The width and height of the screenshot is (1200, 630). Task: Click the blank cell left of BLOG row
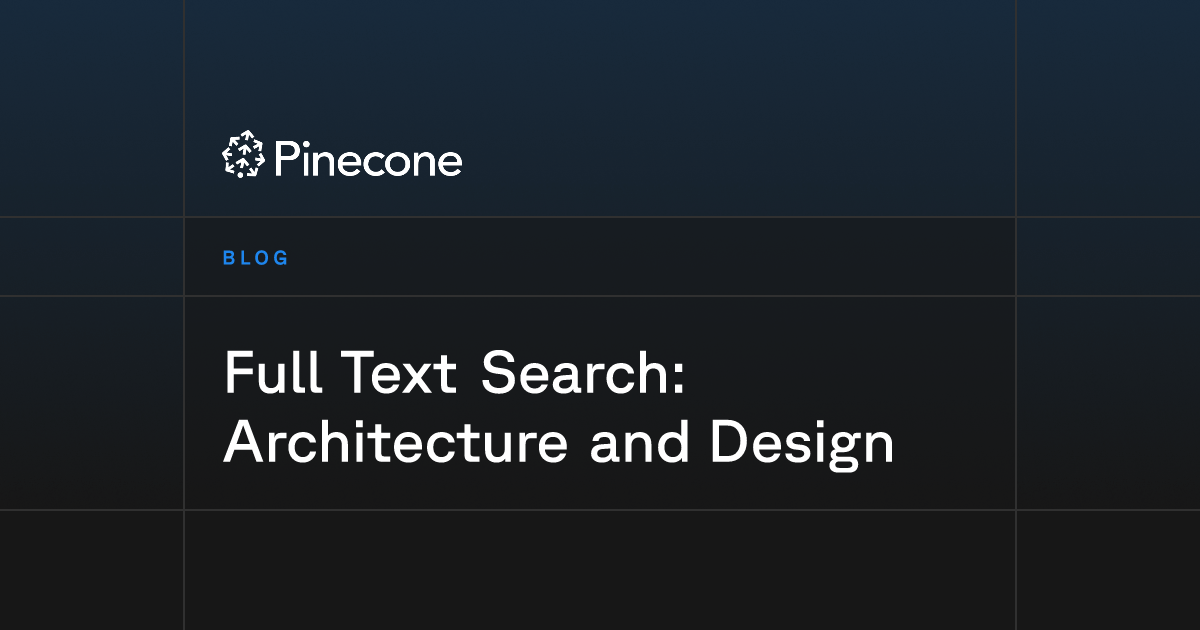coord(91,257)
